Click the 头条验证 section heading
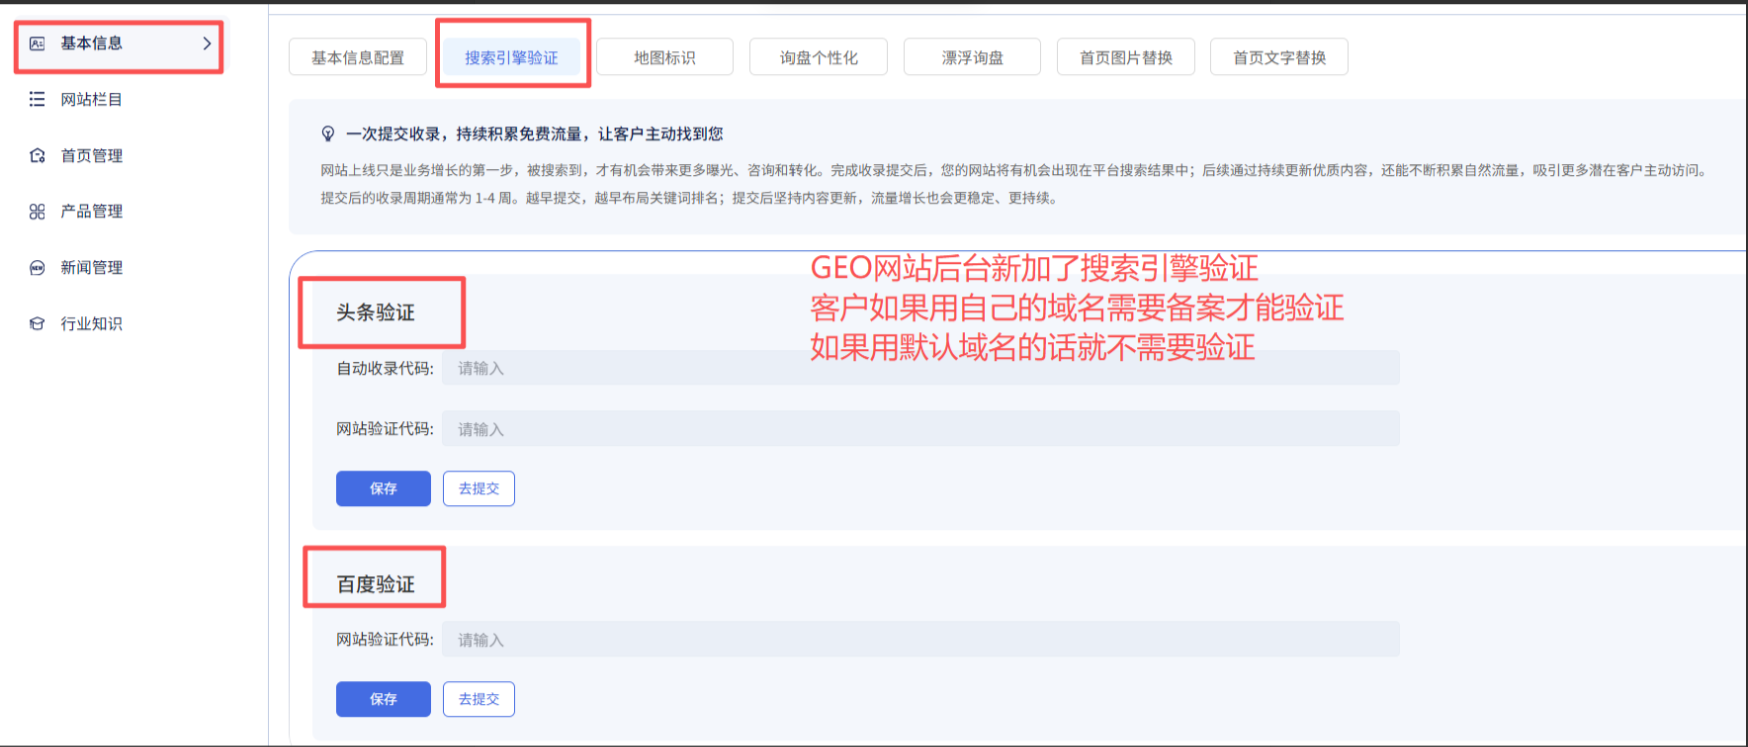 pos(375,312)
